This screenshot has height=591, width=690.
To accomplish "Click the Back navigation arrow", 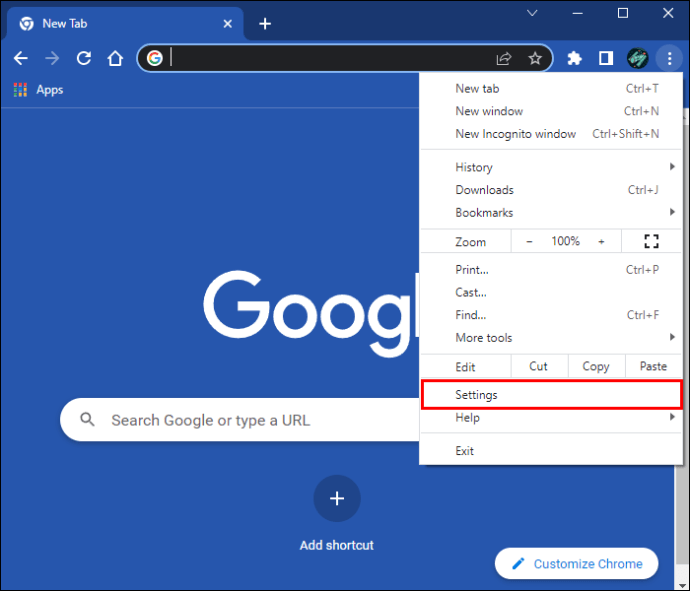I will (x=21, y=58).
